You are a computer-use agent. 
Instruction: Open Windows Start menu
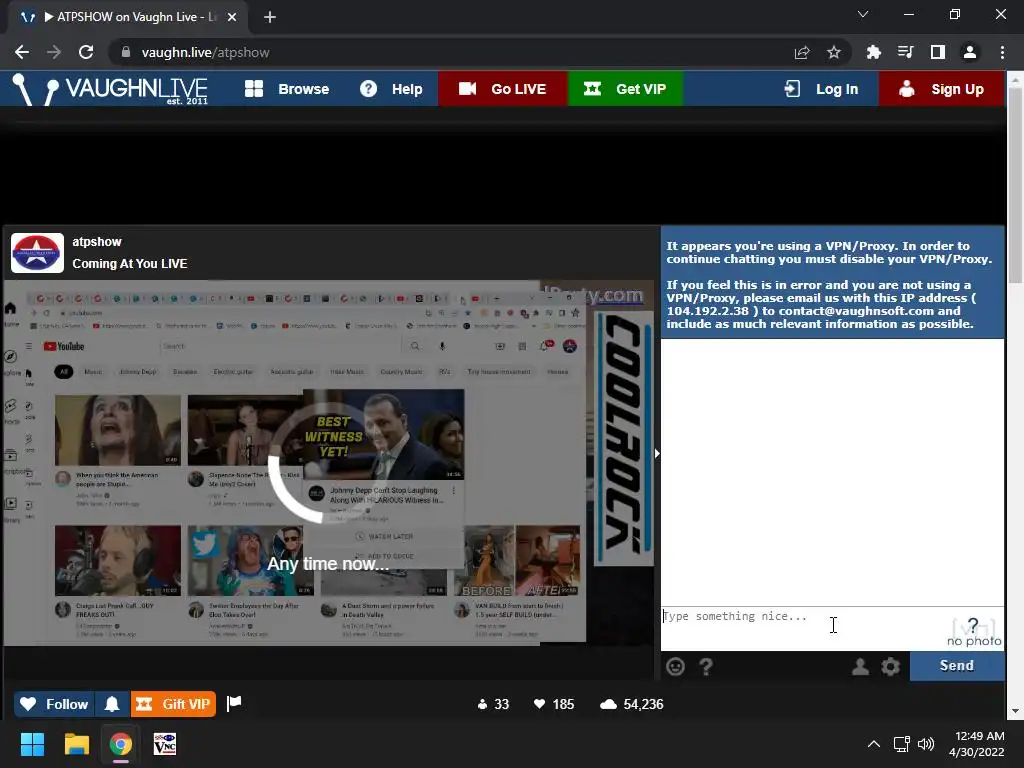tap(32, 744)
